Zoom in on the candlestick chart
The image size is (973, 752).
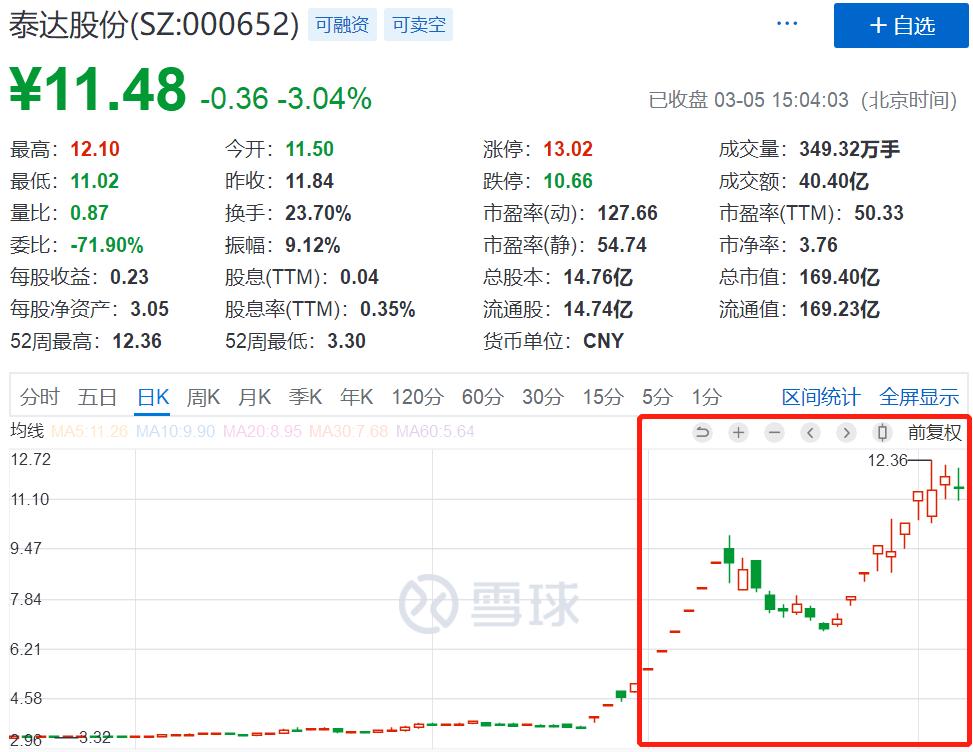tap(738, 432)
